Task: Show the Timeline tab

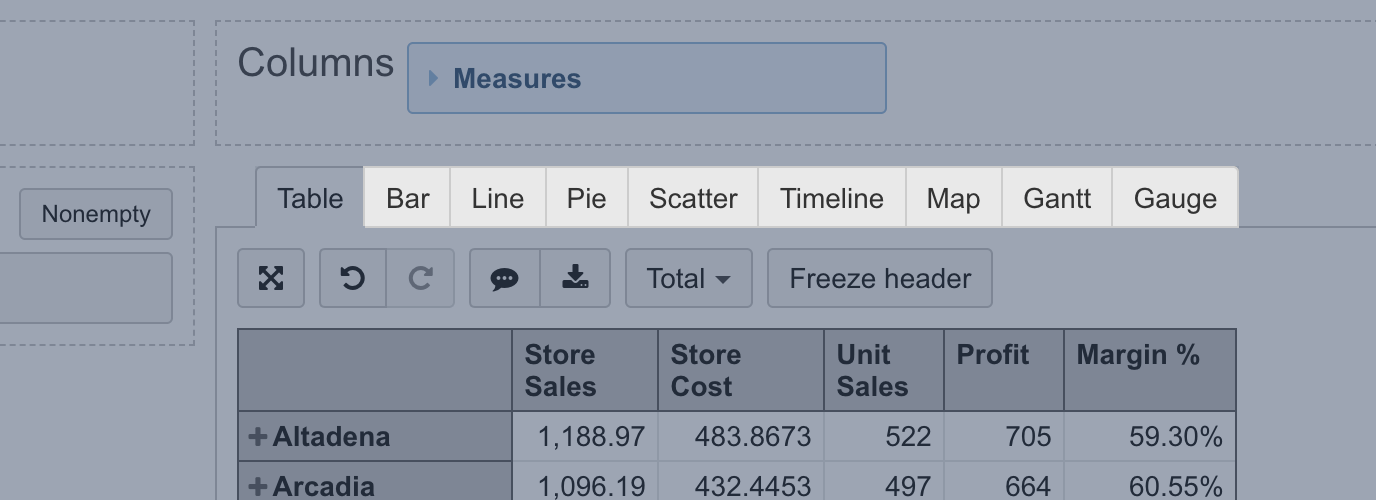Action: [832, 198]
